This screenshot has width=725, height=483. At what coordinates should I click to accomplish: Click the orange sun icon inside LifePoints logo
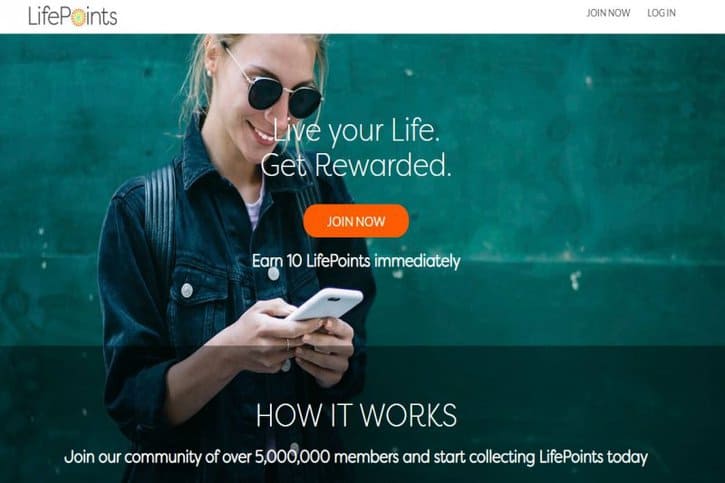pyautogui.click(x=78, y=18)
